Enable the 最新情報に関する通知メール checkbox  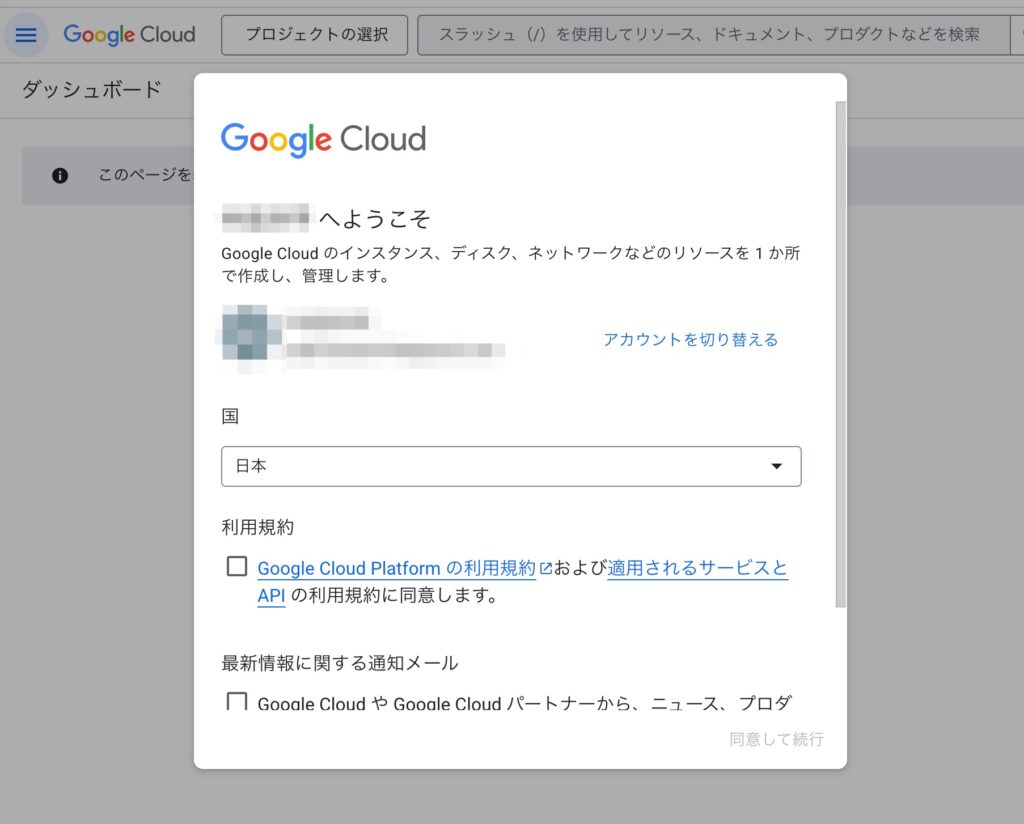point(237,701)
